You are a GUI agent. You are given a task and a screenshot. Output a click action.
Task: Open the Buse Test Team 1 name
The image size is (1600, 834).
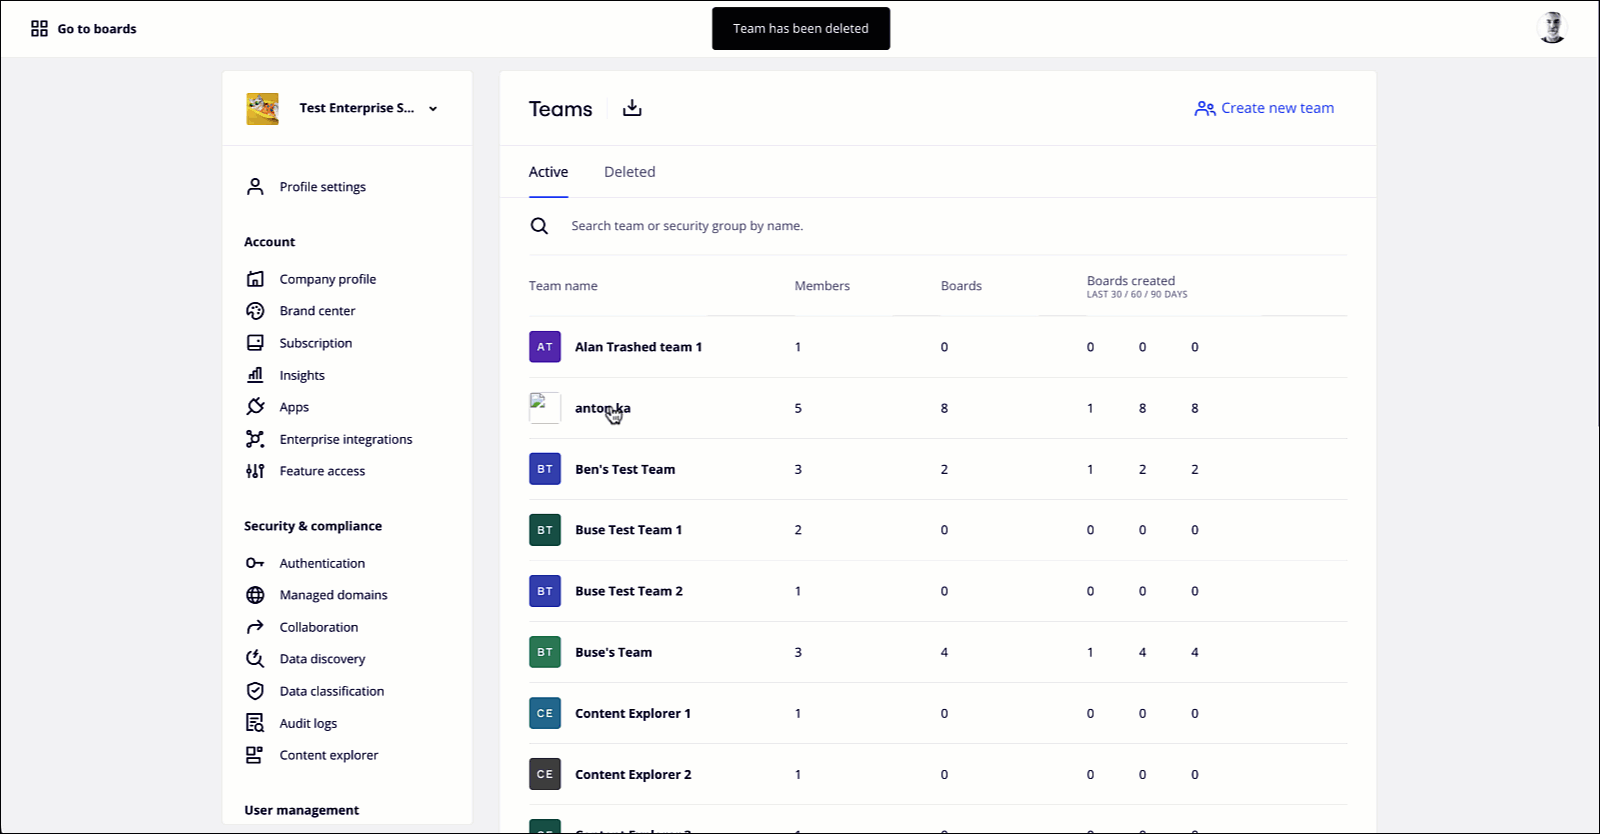[x=628, y=530]
